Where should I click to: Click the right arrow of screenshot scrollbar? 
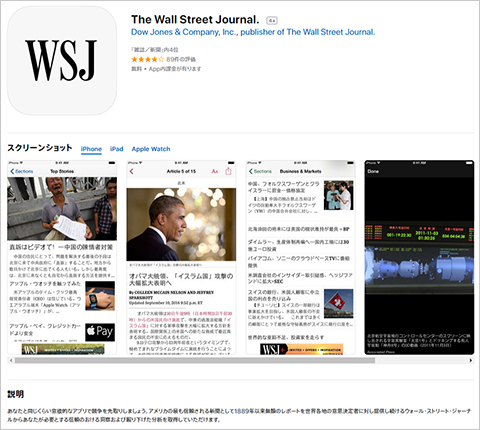click(x=471, y=360)
